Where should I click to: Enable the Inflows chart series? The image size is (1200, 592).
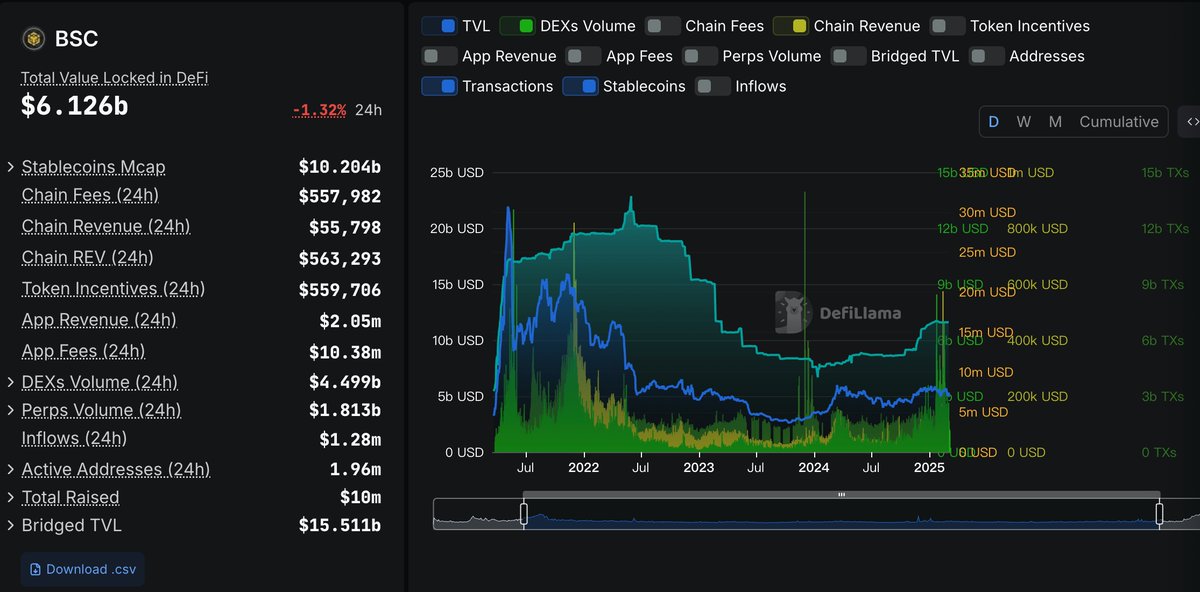click(713, 86)
